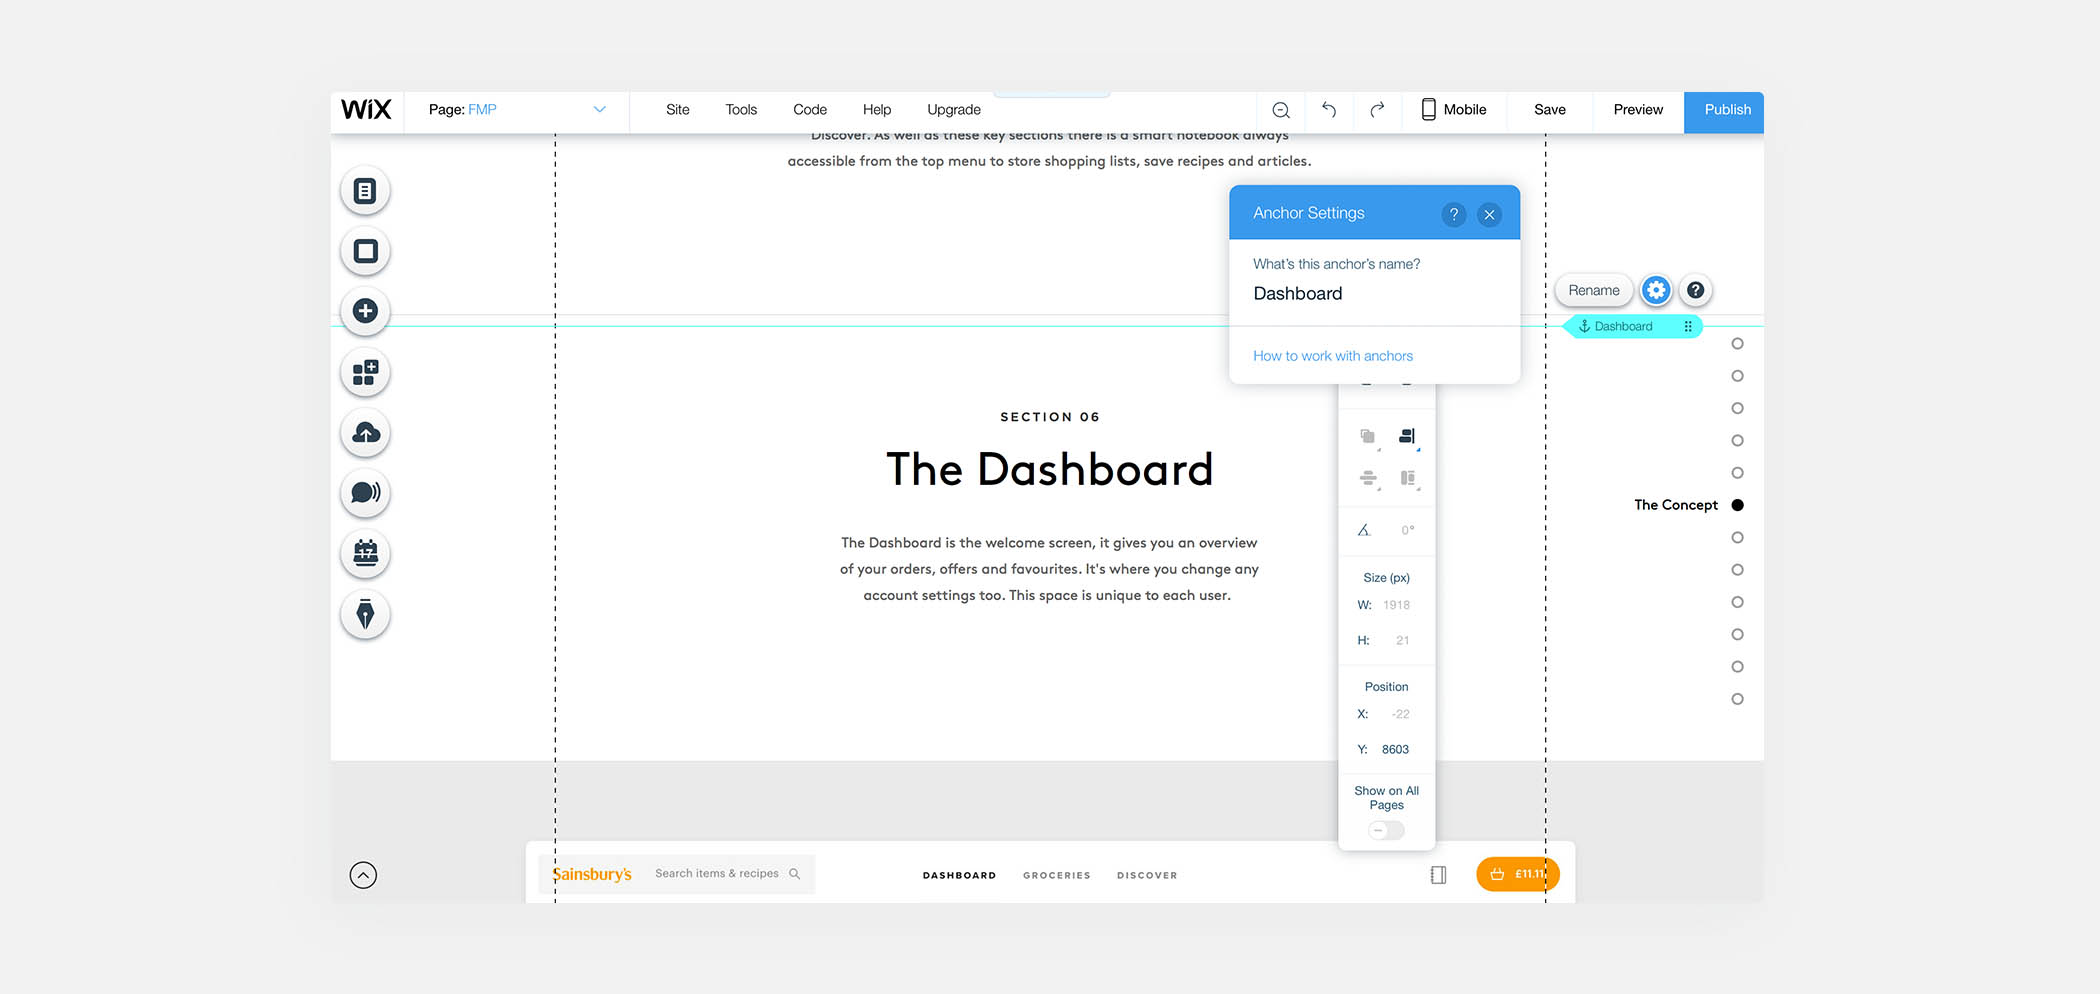Toggle Show on All Pages switch

click(x=1386, y=830)
